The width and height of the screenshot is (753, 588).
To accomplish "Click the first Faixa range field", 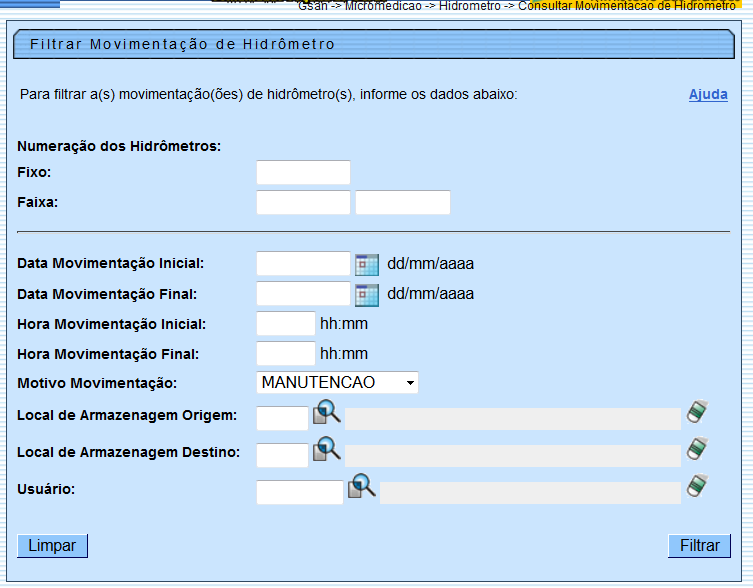I will coord(303,203).
